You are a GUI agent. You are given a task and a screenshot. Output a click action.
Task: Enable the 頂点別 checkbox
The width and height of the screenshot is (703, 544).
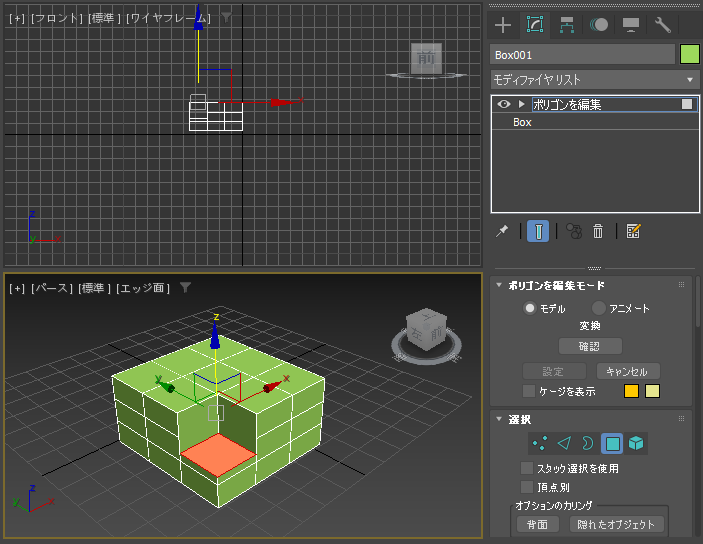(527, 487)
